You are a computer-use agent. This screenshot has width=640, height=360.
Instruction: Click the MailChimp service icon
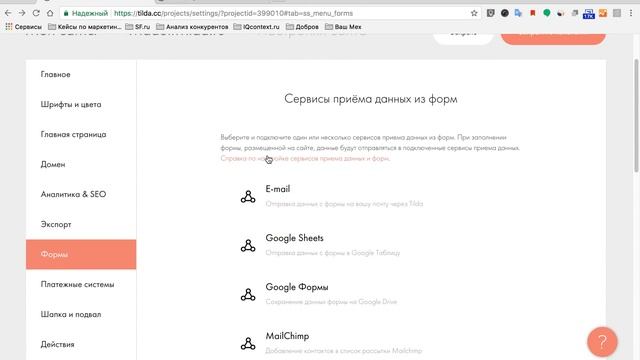248,343
